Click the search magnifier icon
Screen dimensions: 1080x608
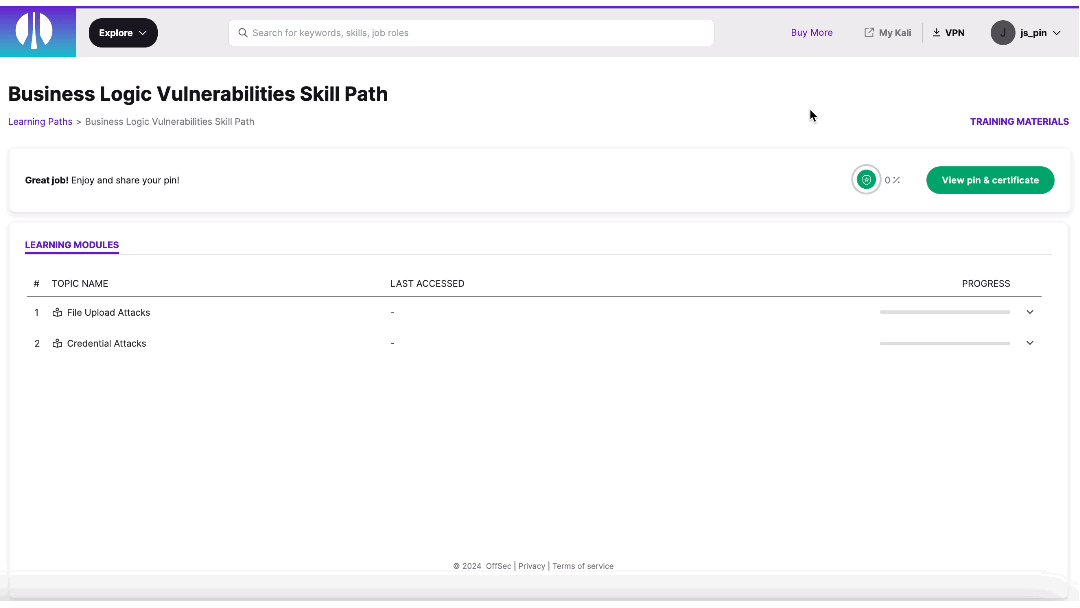click(242, 32)
